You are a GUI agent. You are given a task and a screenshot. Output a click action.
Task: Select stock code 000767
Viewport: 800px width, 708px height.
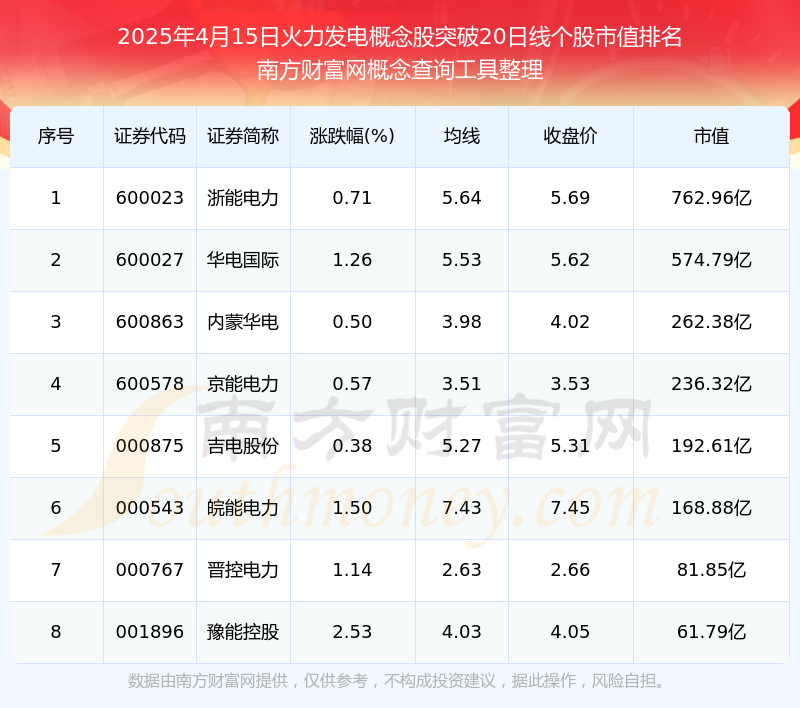click(149, 570)
